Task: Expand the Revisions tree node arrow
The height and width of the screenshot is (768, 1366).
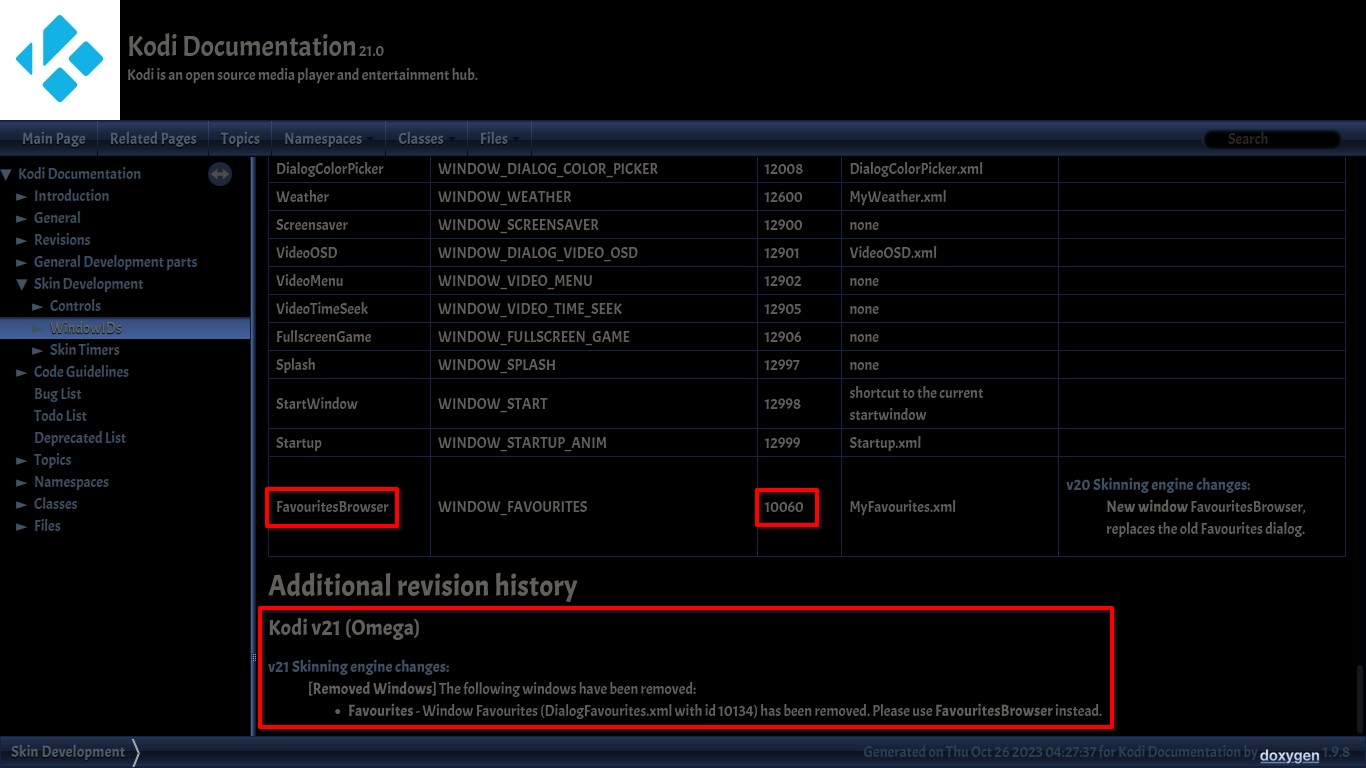Action: click(x=22, y=240)
